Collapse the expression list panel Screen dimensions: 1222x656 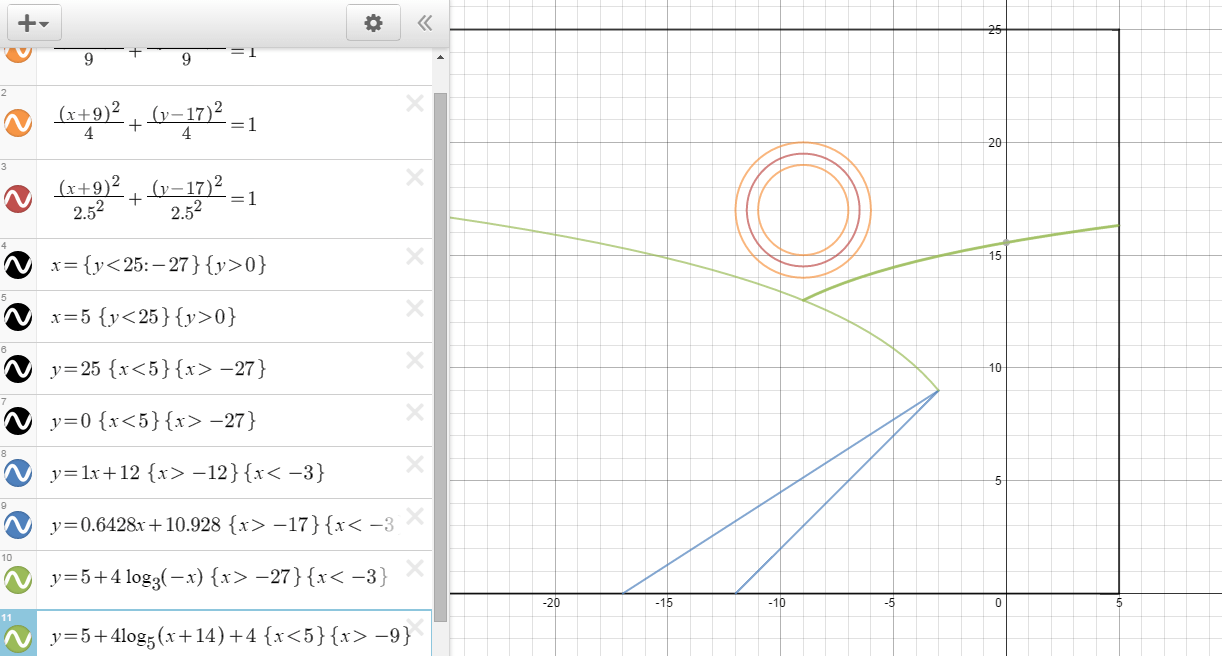[x=425, y=23]
